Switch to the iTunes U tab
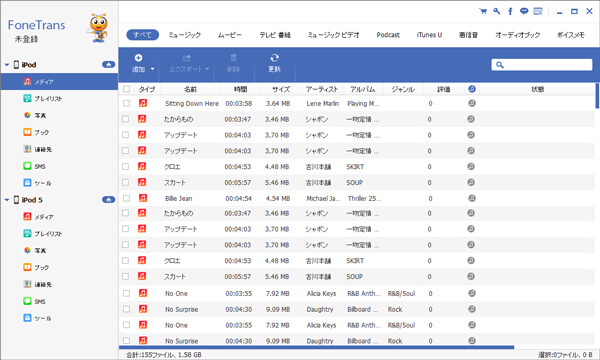Viewport: 600px width, 360px height. [x=429, y=35]
